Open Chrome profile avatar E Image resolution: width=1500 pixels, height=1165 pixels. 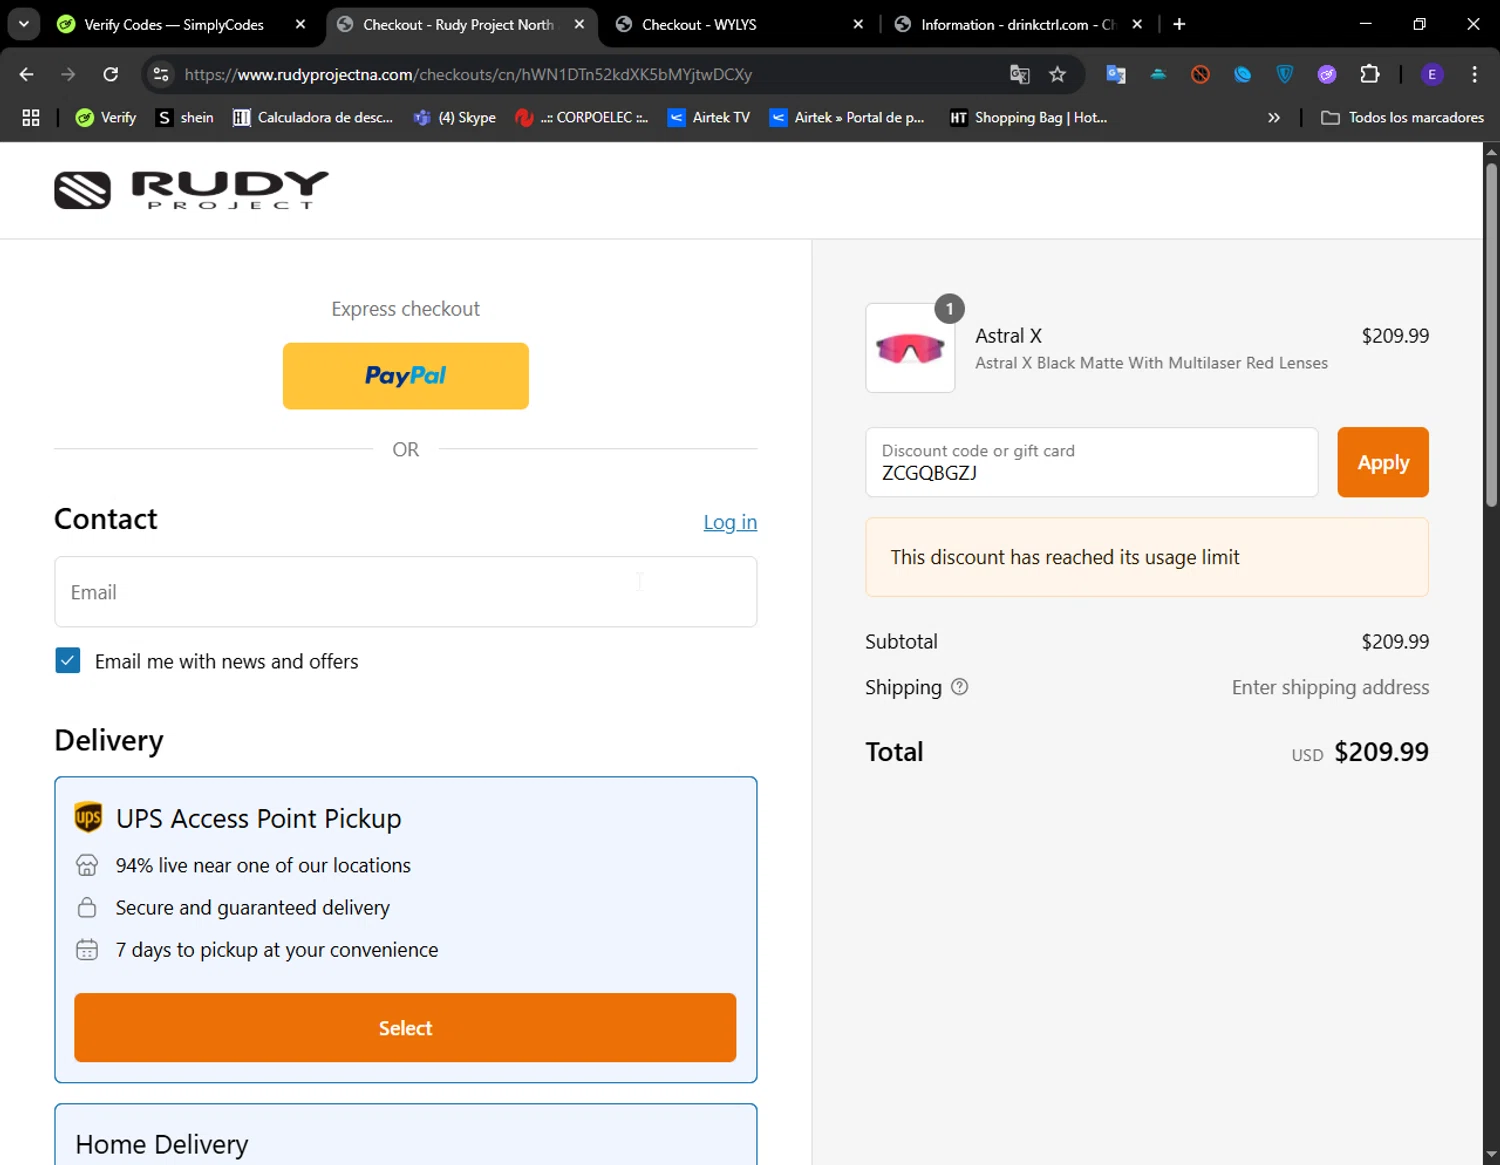pyautogui.click(x=1432, y=74)
